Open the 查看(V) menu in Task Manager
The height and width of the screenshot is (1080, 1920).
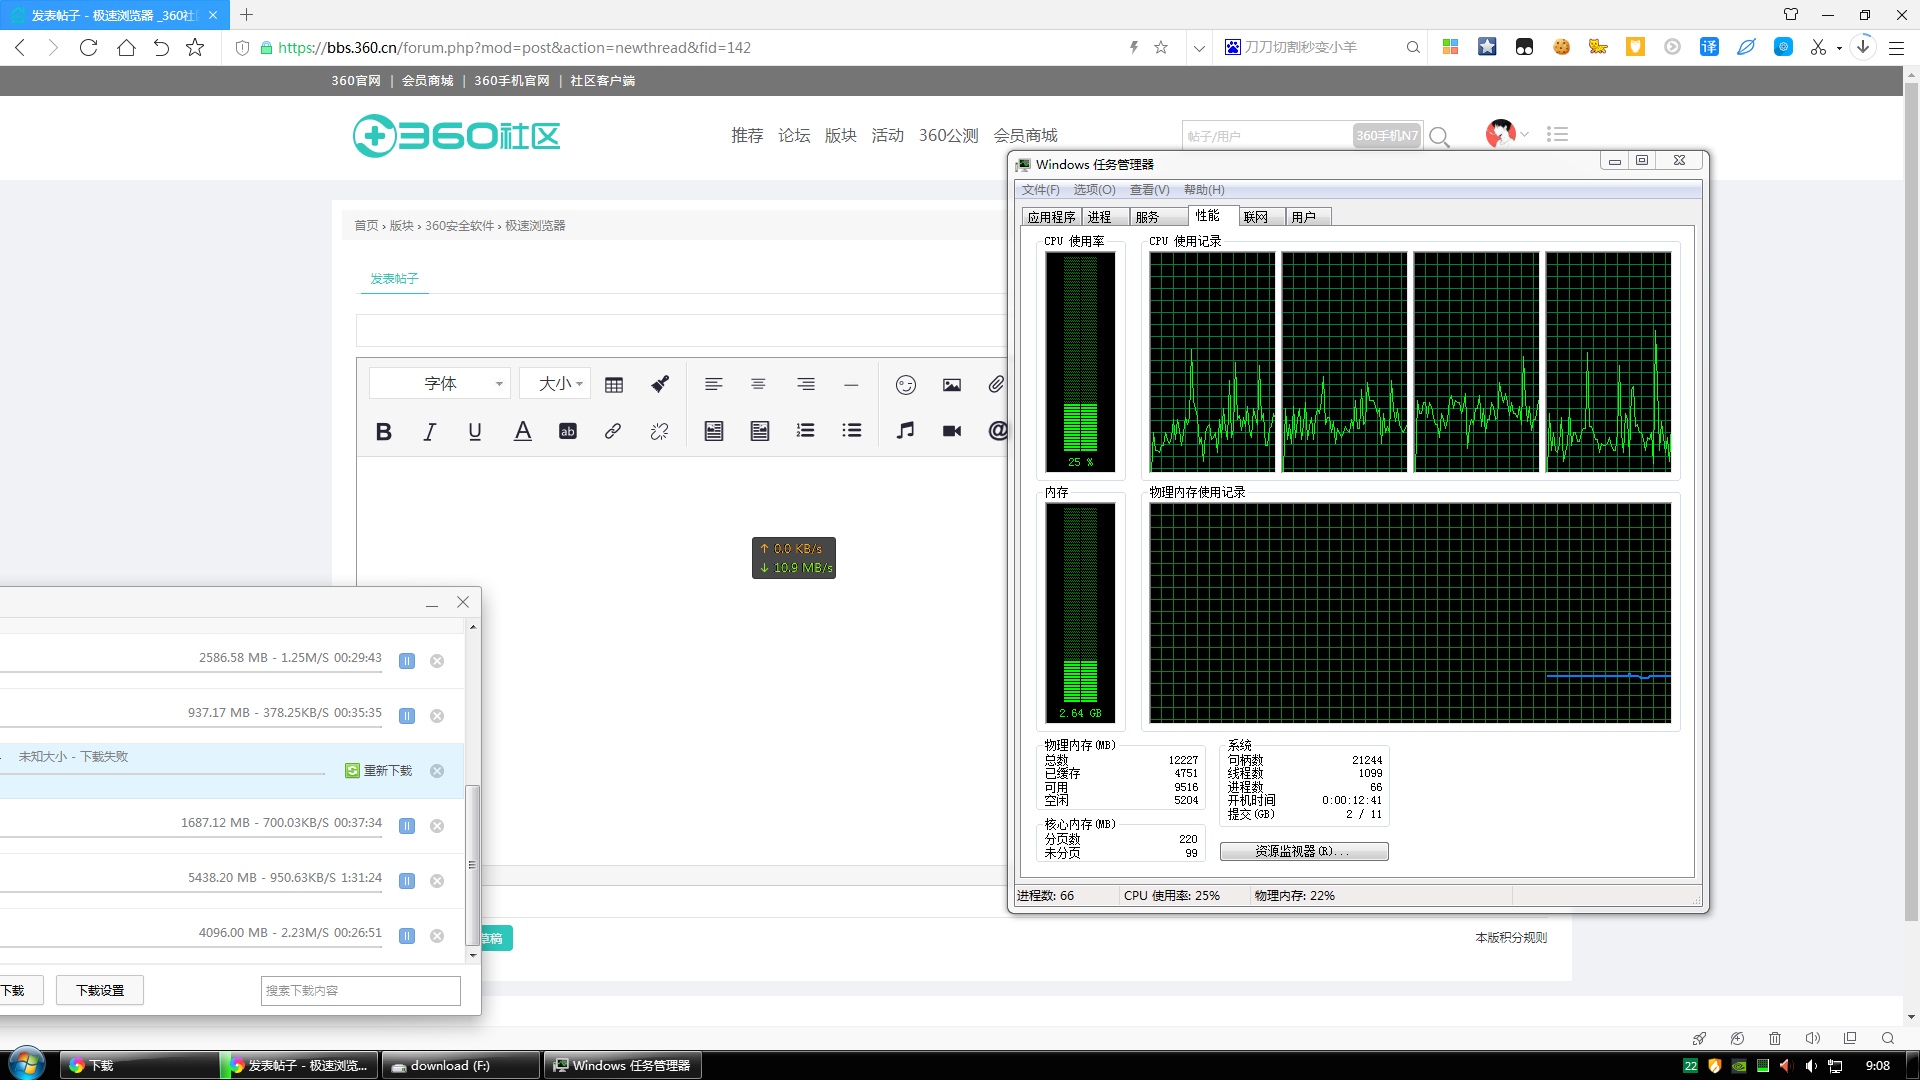coord(1149,190)
